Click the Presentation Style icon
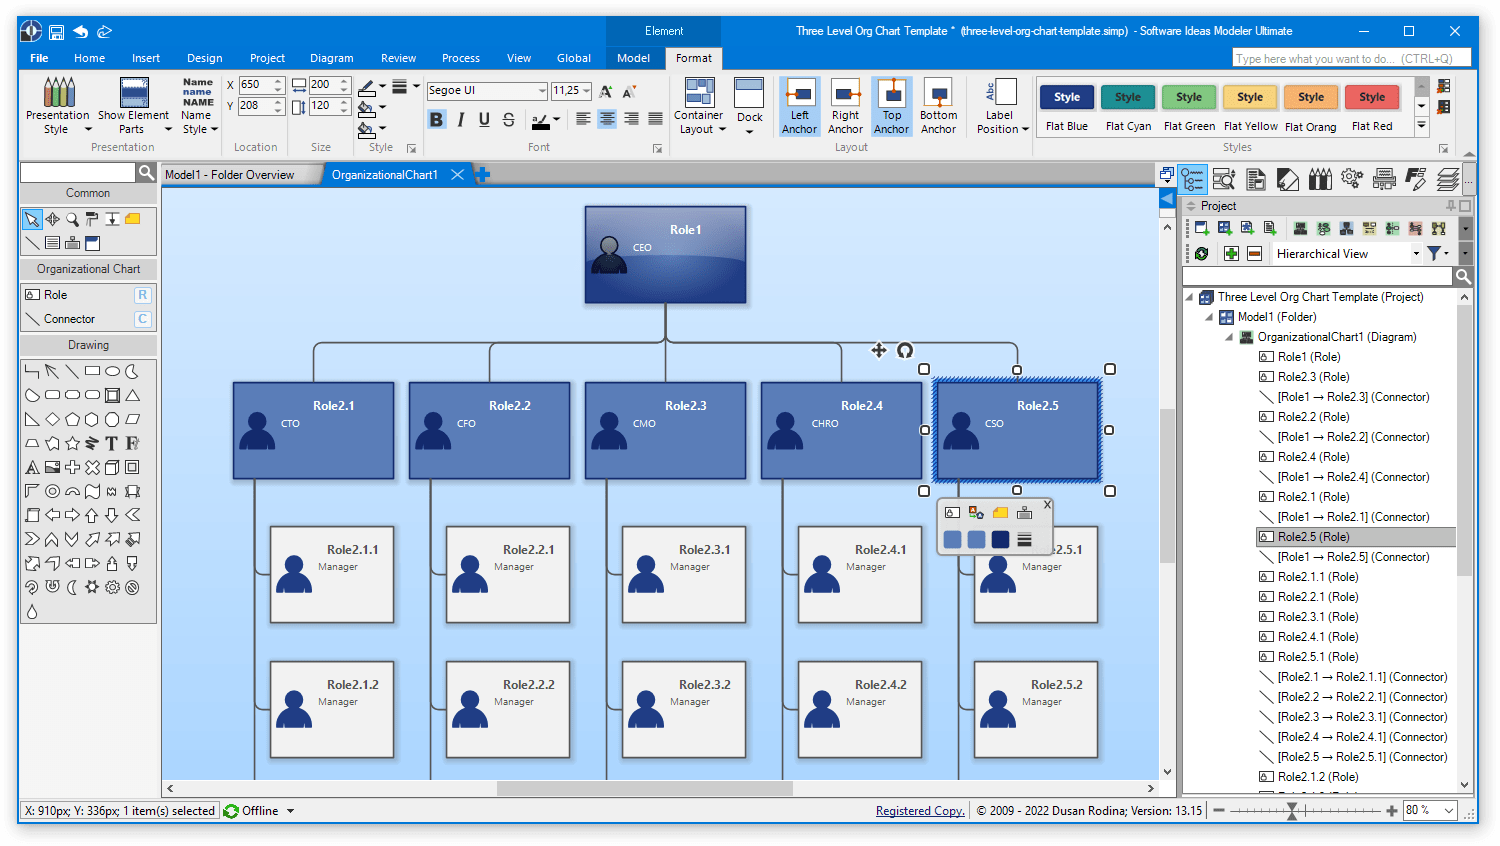The image size is (1500, 846). click(x=57, y=106)
